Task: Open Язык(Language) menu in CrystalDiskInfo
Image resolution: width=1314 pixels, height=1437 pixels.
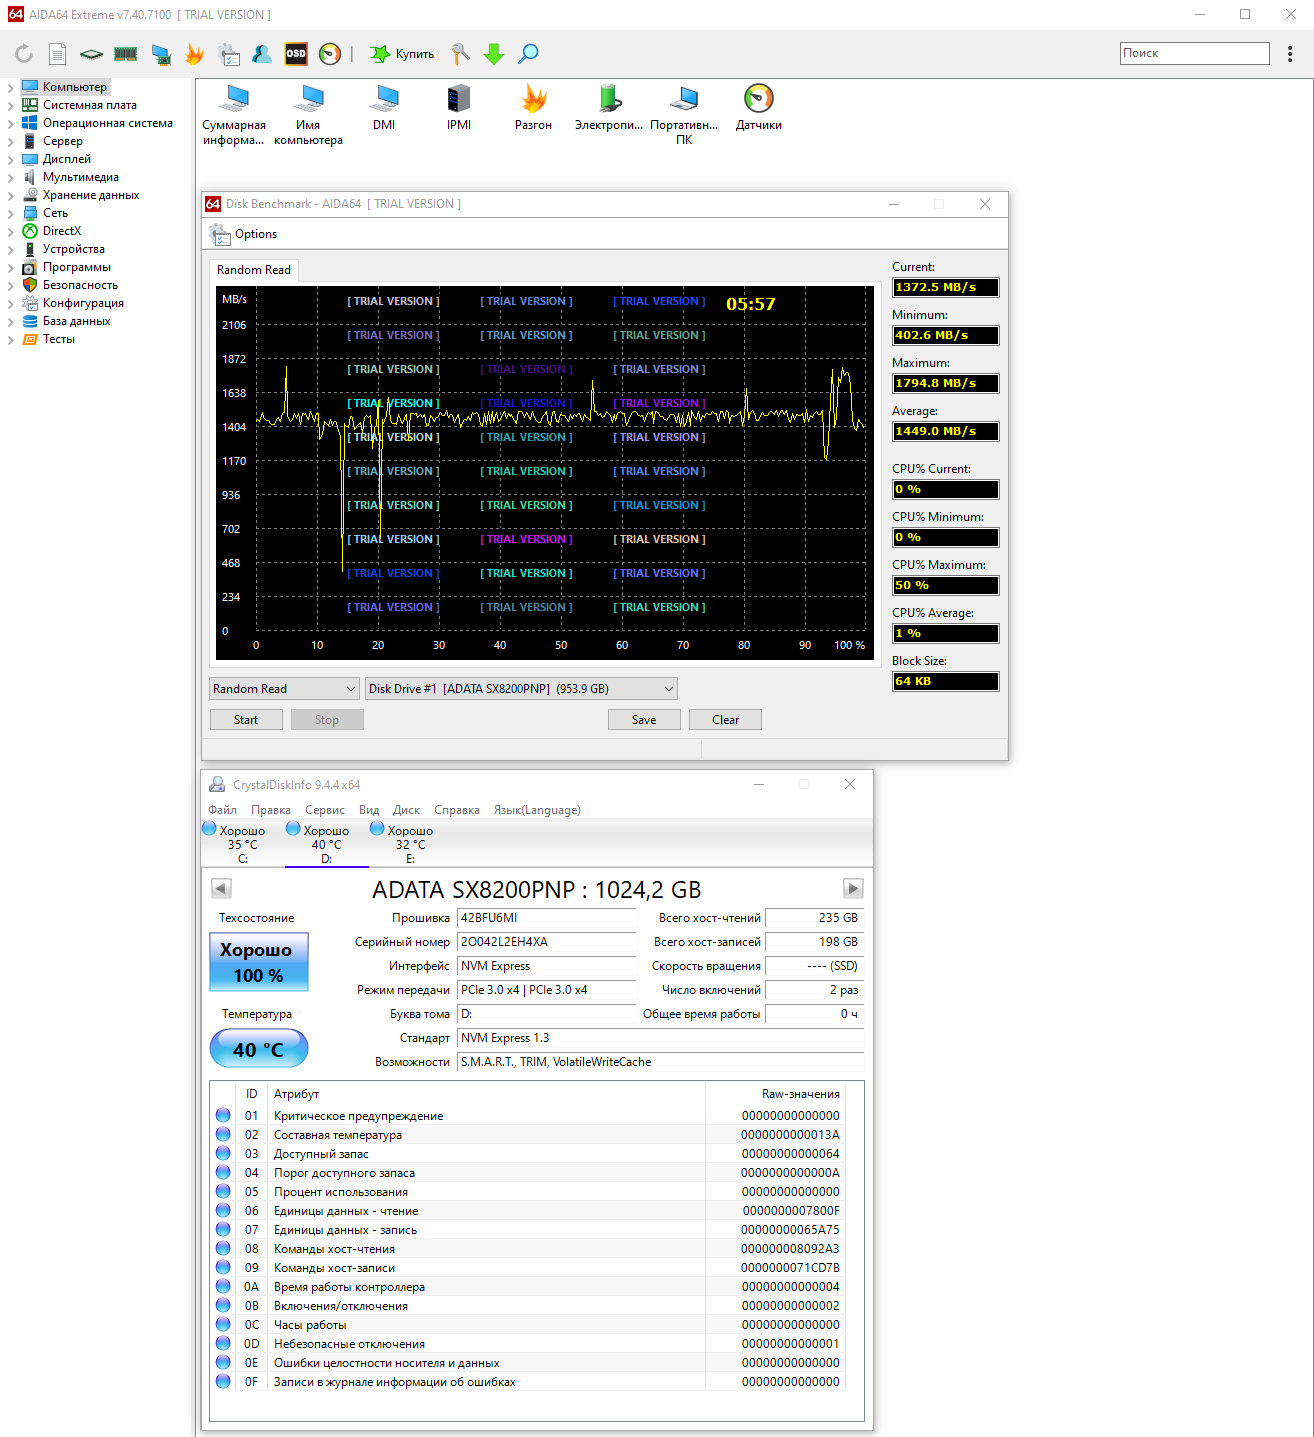Action: (x=537, y=810)
